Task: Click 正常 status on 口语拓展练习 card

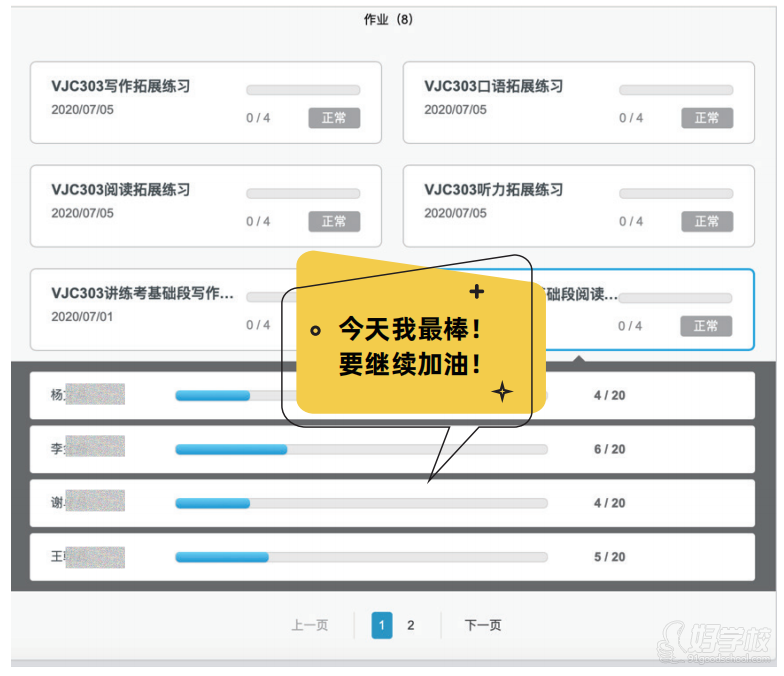Action: (706, 118)
